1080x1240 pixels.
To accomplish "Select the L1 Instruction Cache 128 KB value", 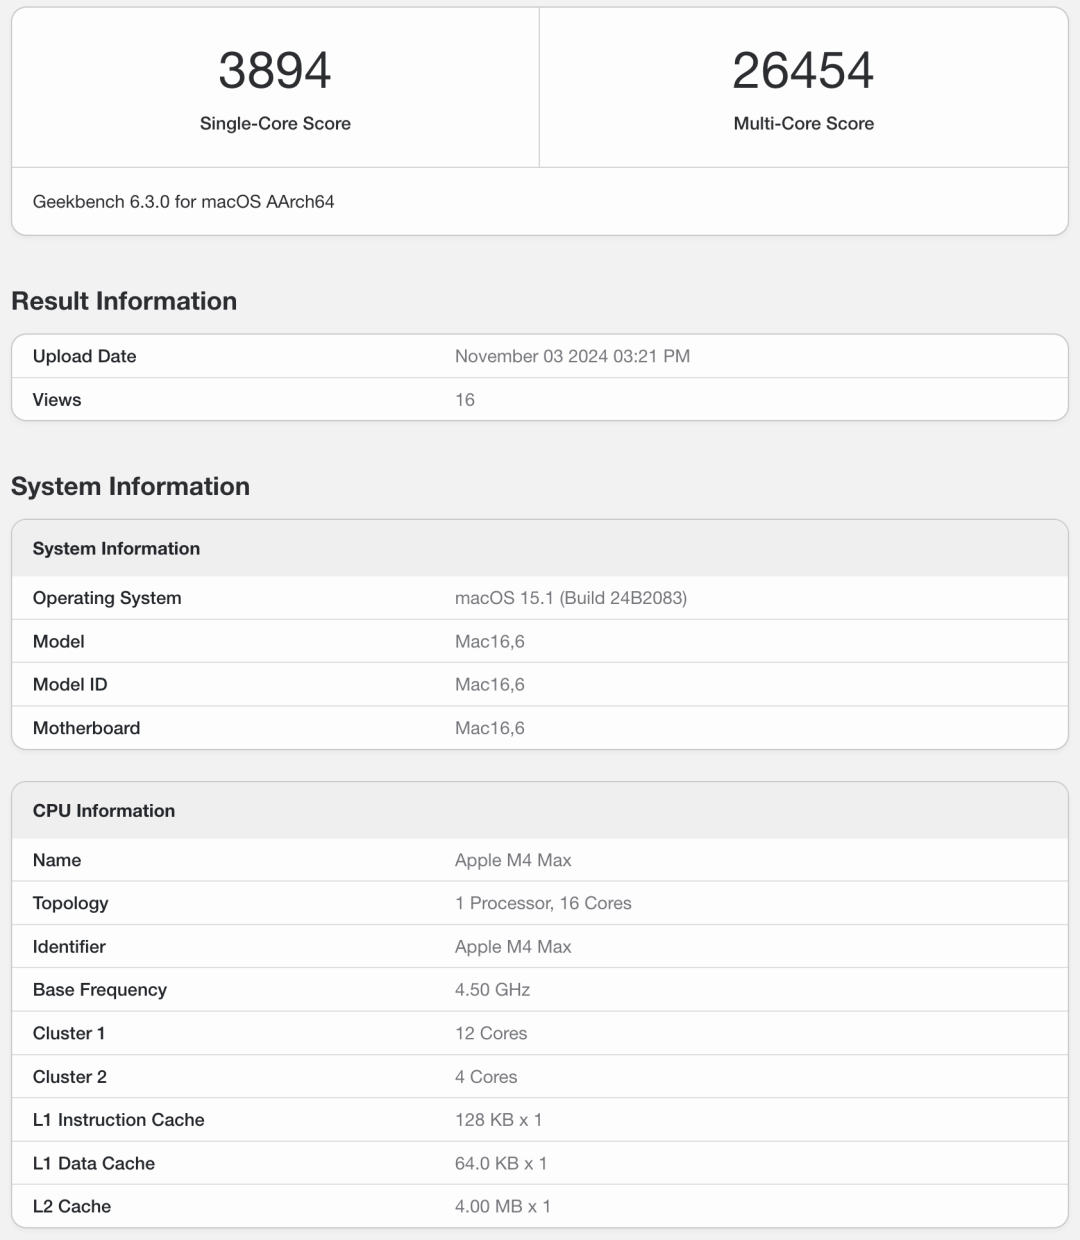I will point(498,1120).
